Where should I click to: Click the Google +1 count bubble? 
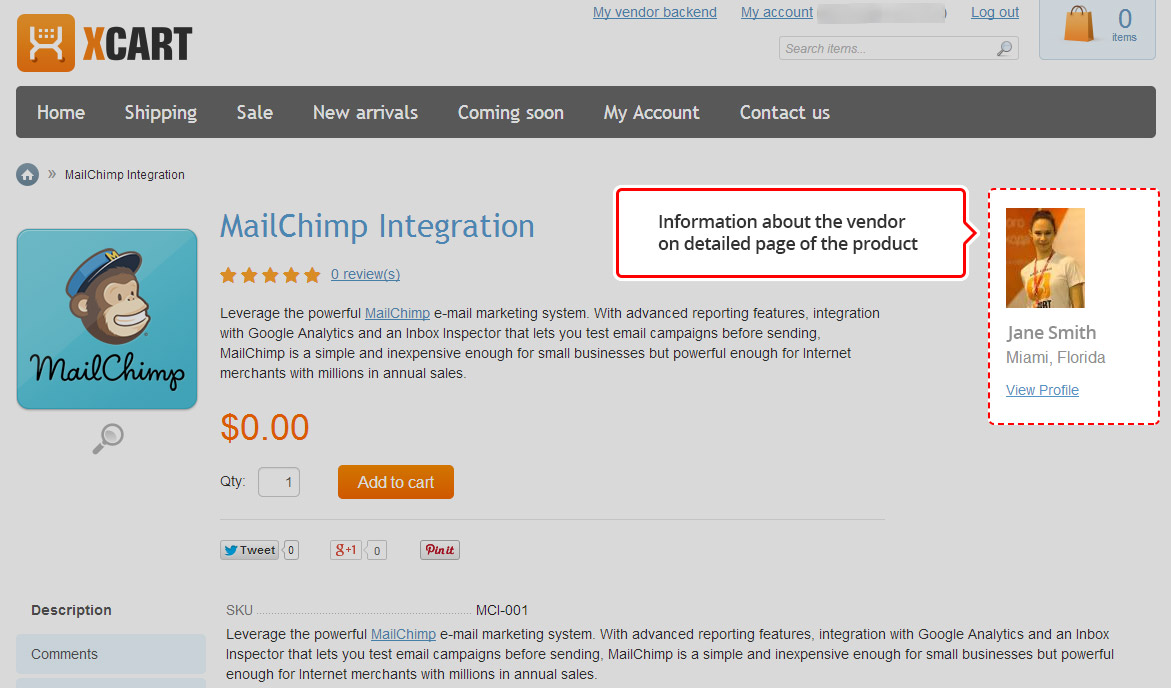click(x=377, y=551)
